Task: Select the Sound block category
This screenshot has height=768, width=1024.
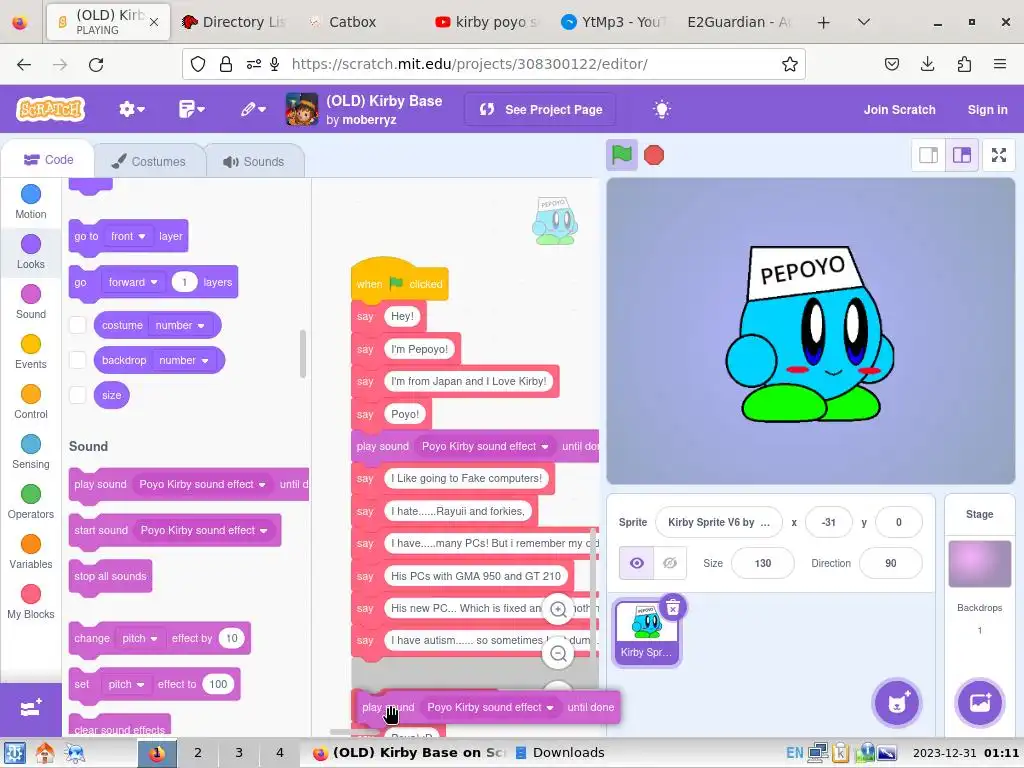Action: 31,302
